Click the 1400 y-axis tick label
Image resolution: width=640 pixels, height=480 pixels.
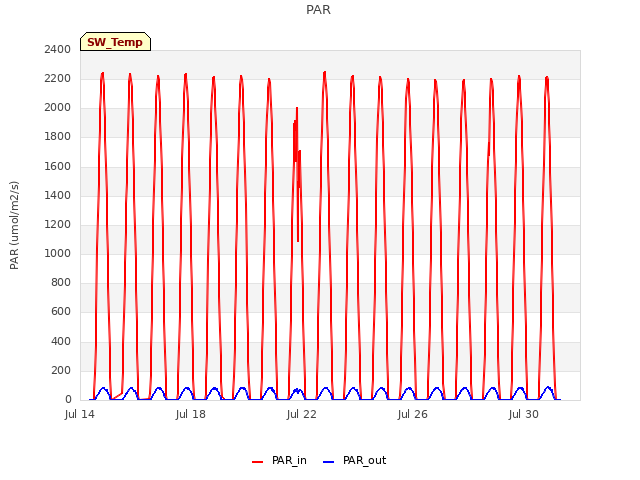(x=58, y=196)
